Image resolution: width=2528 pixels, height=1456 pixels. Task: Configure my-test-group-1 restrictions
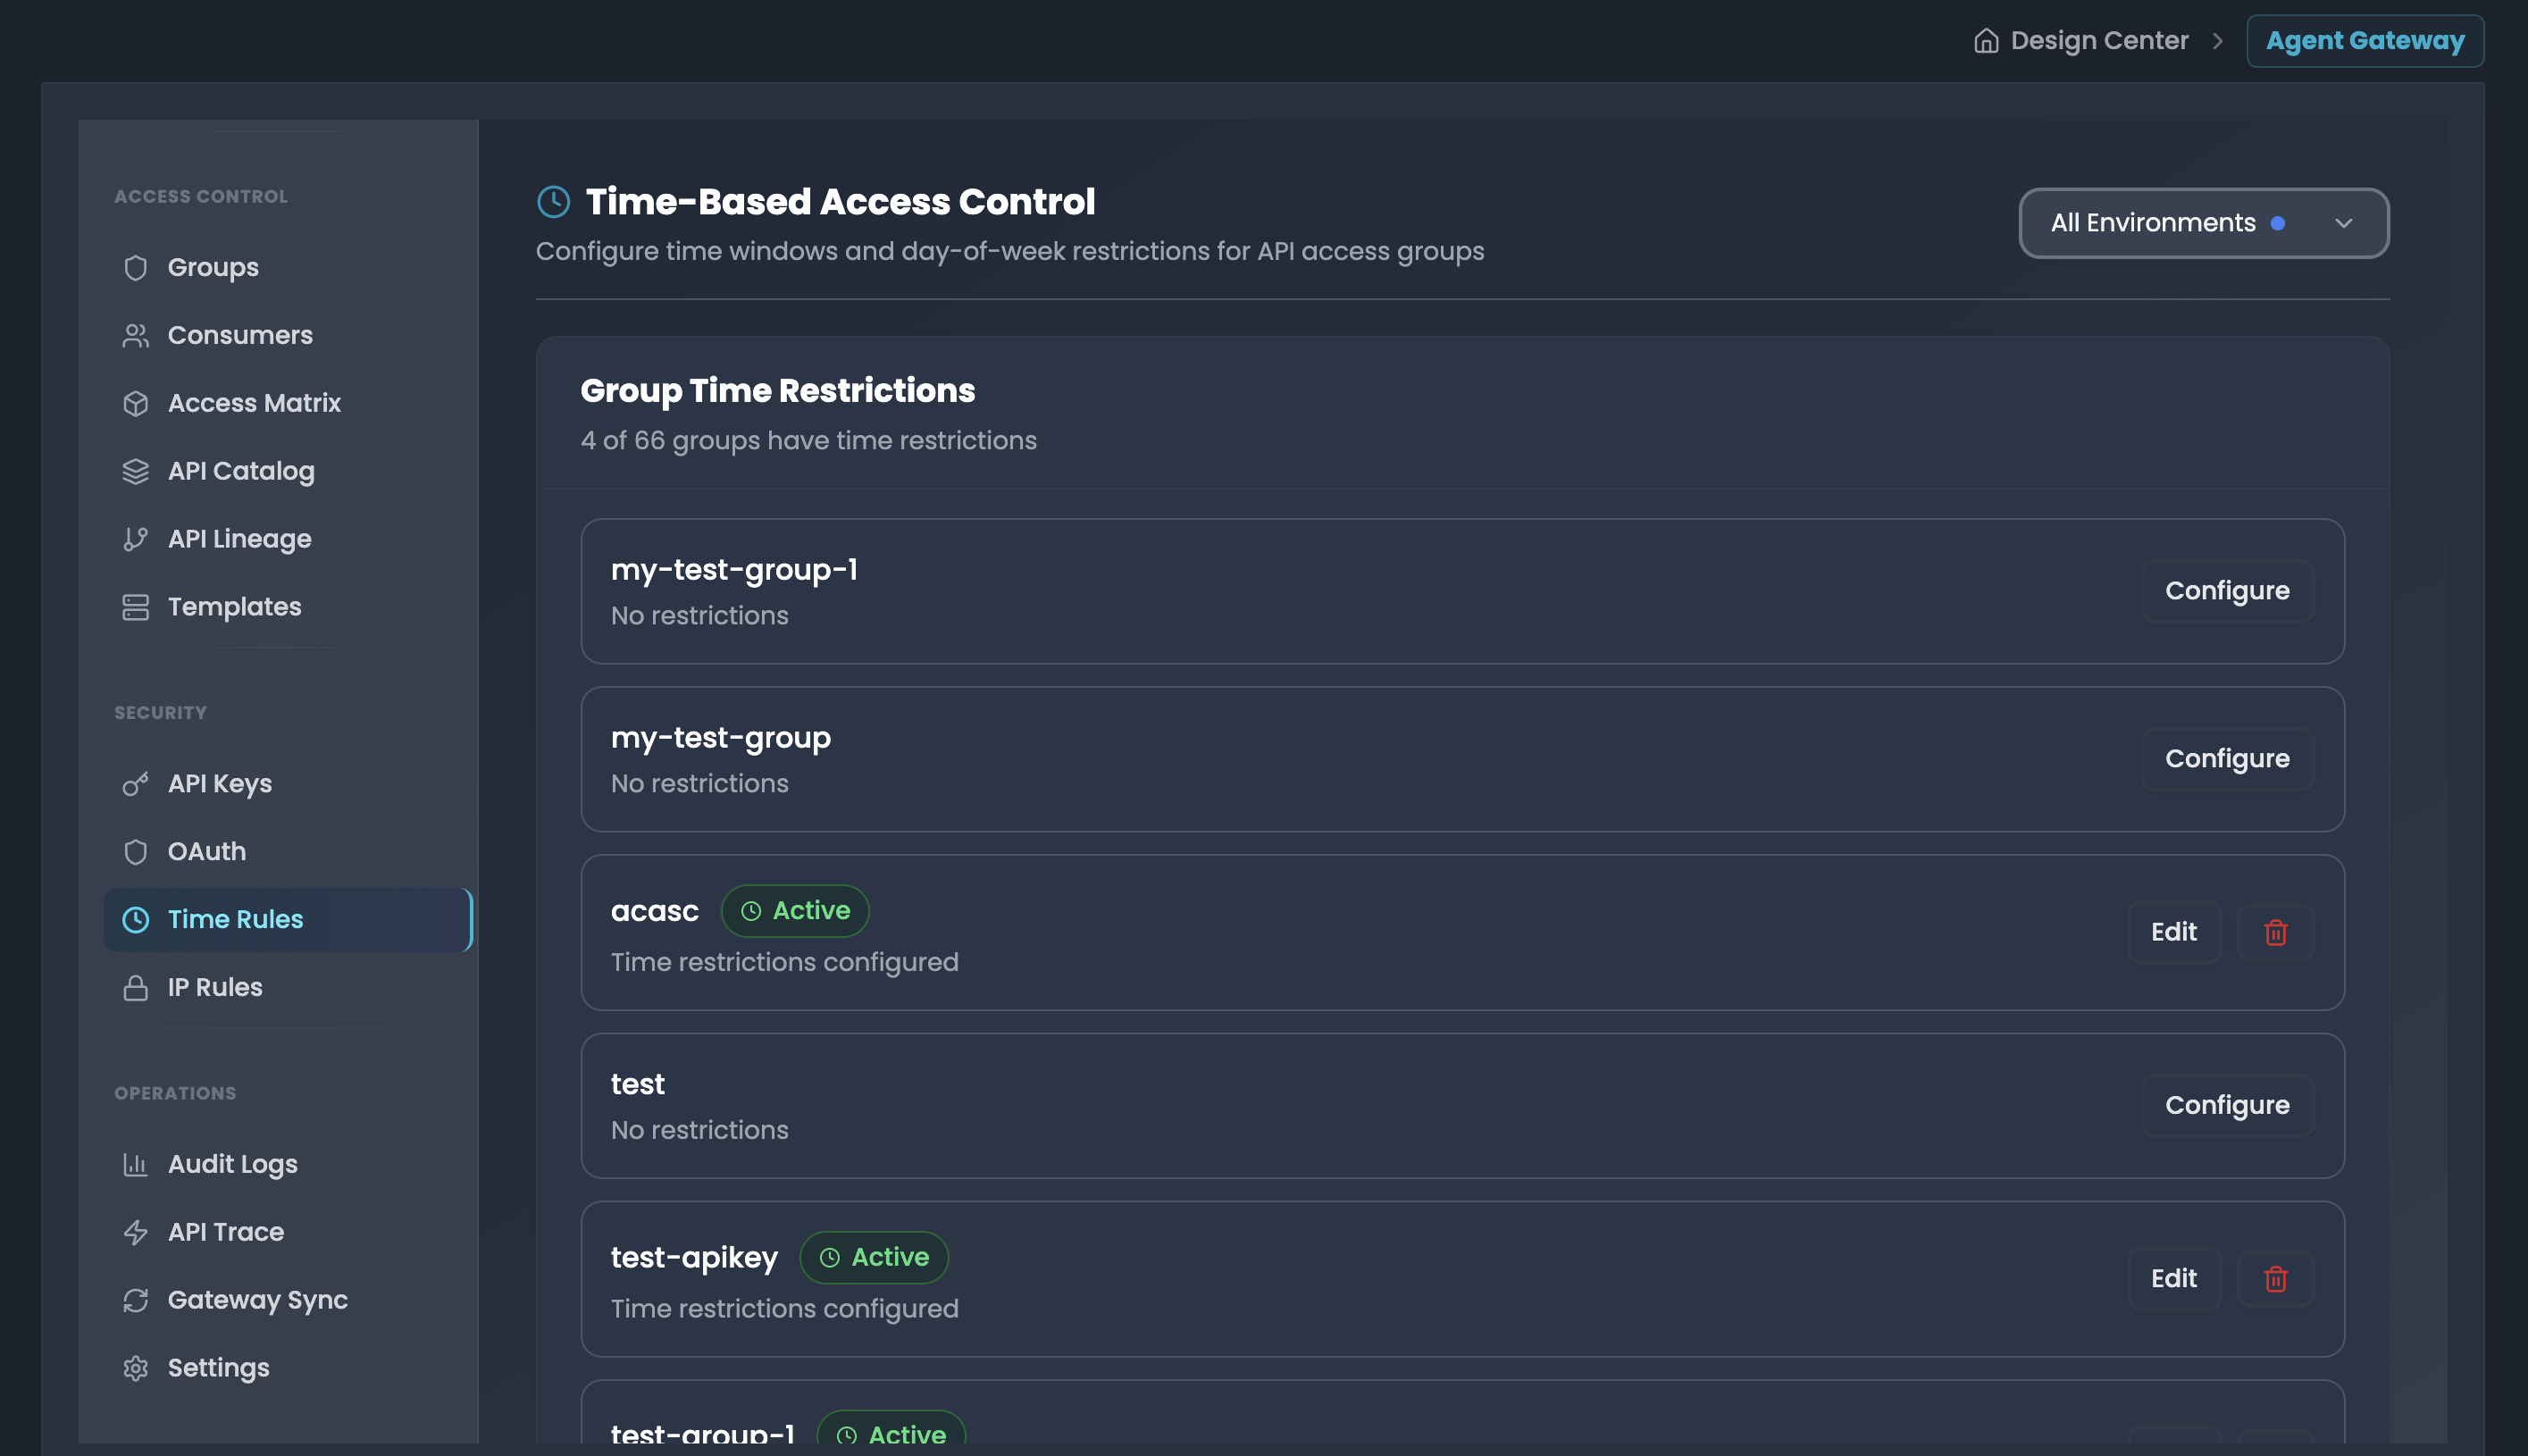pyautogui.click(x=2227, y=591)
